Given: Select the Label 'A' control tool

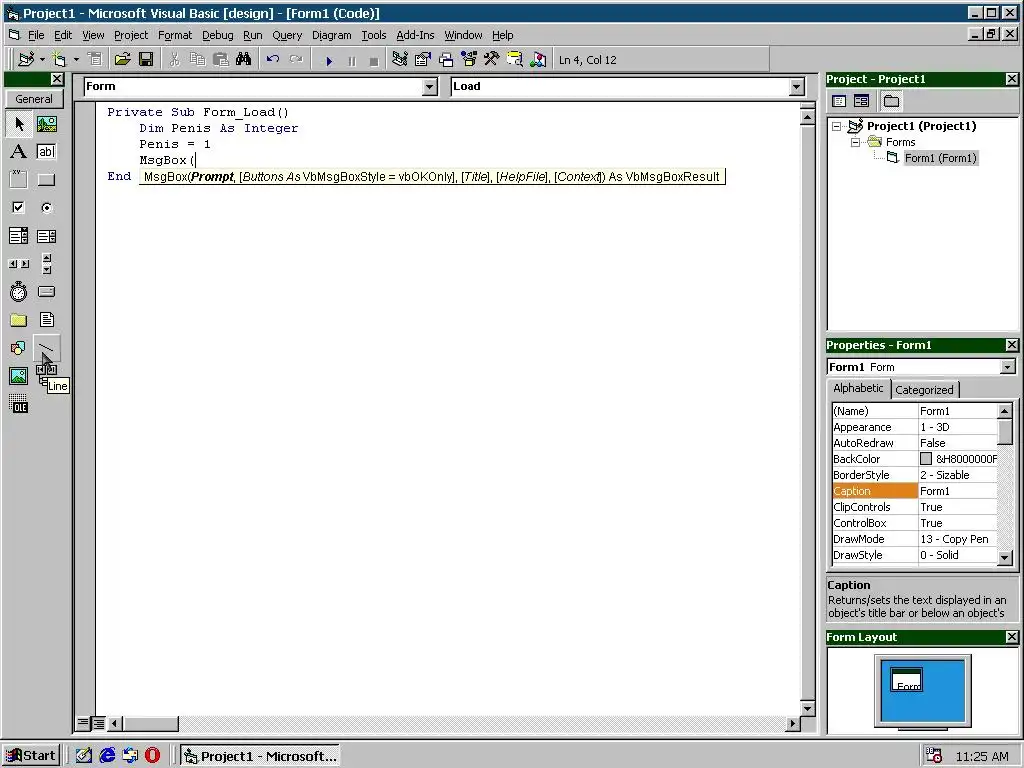Looking at the screenshot, I should [x=18, y=152].
